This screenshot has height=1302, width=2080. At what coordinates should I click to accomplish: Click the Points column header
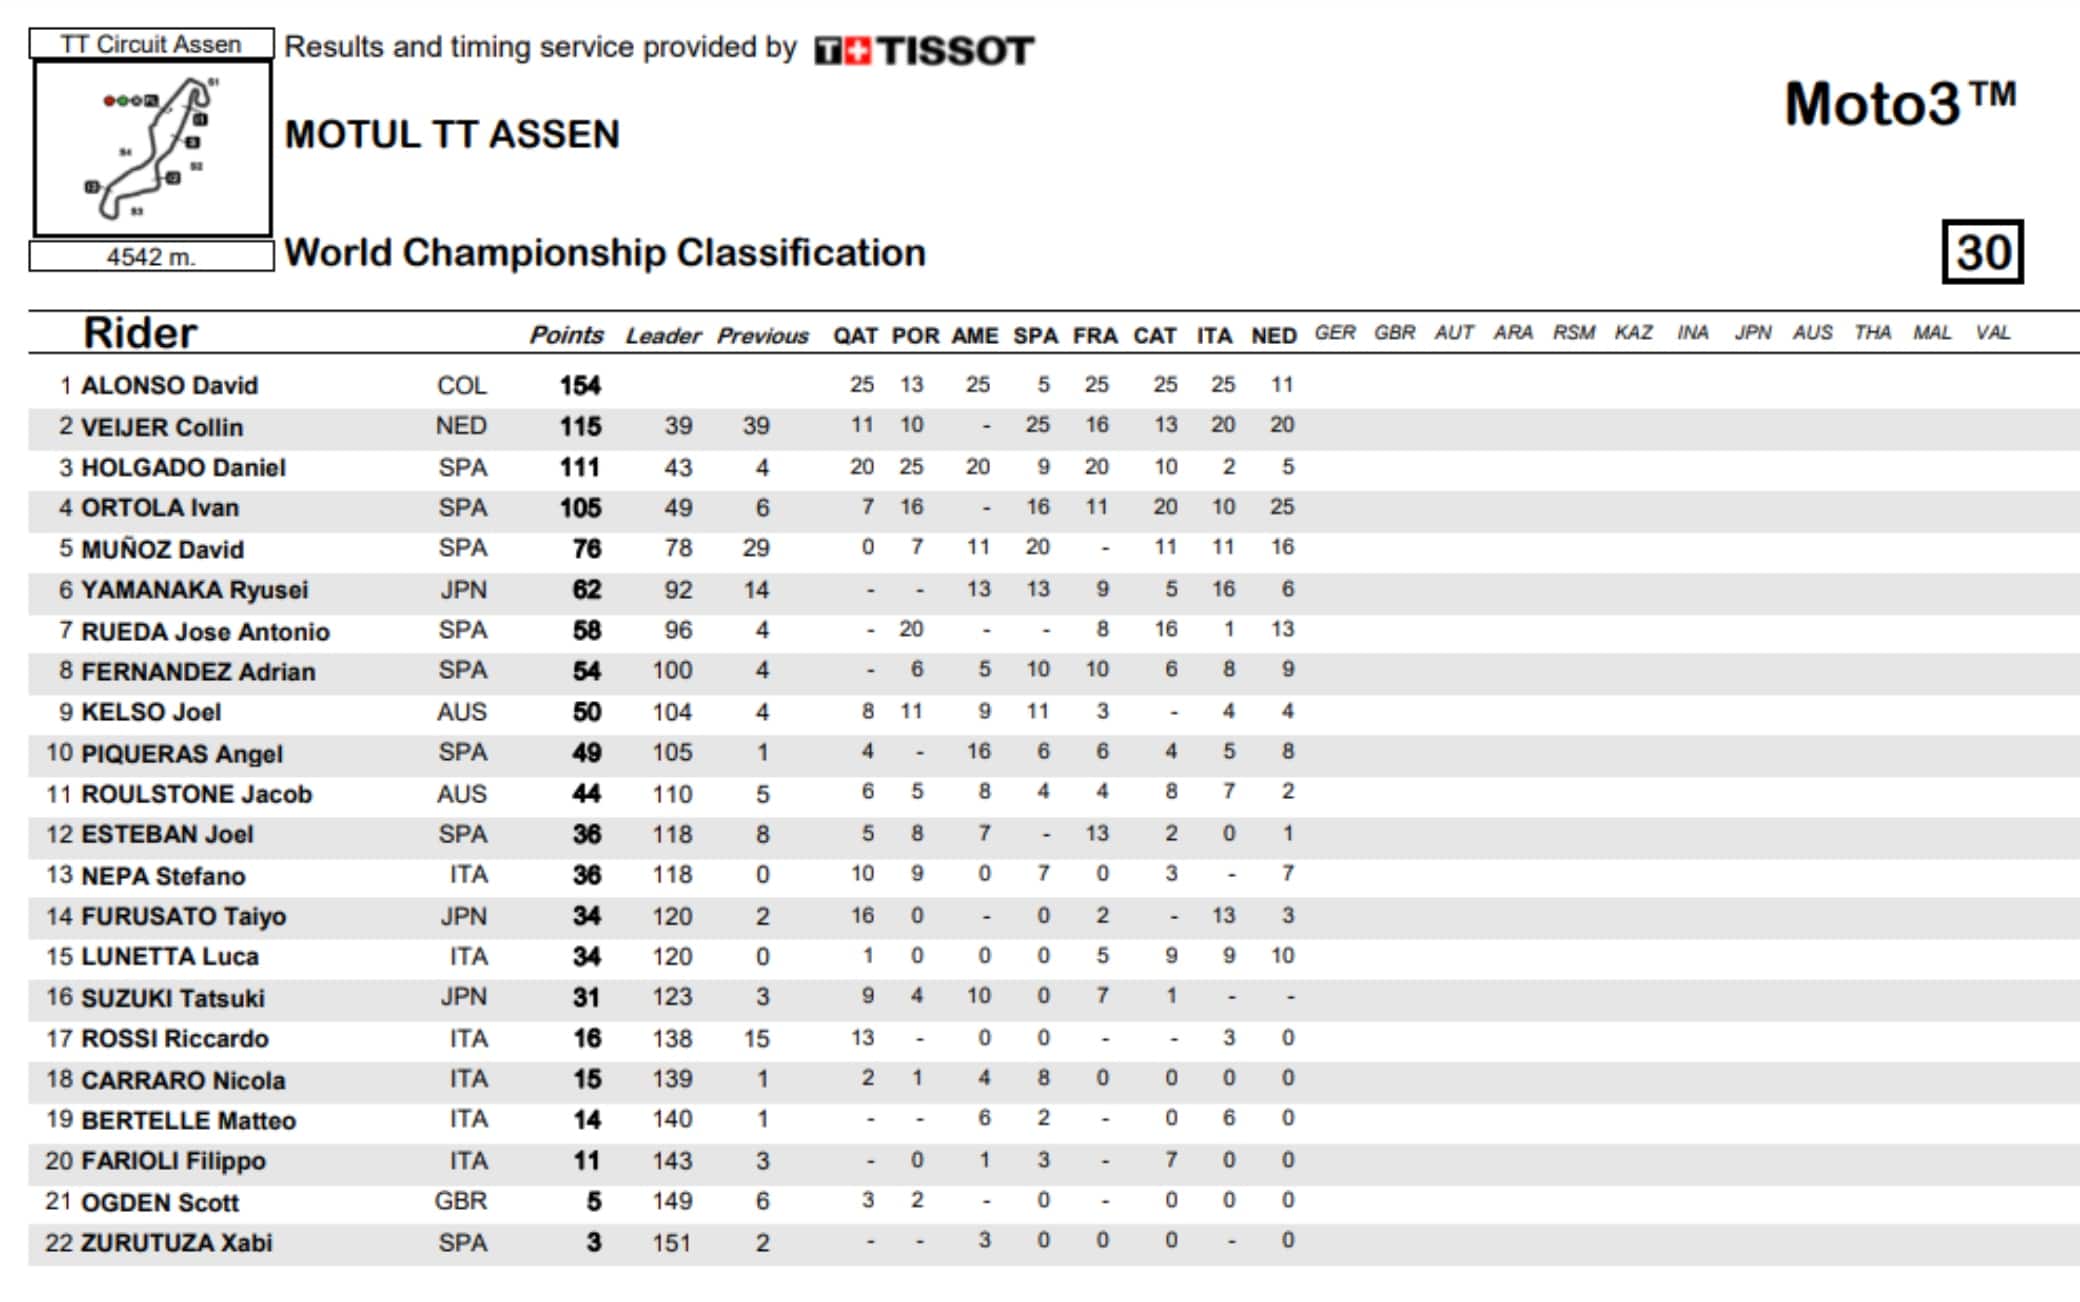point(566,335)
